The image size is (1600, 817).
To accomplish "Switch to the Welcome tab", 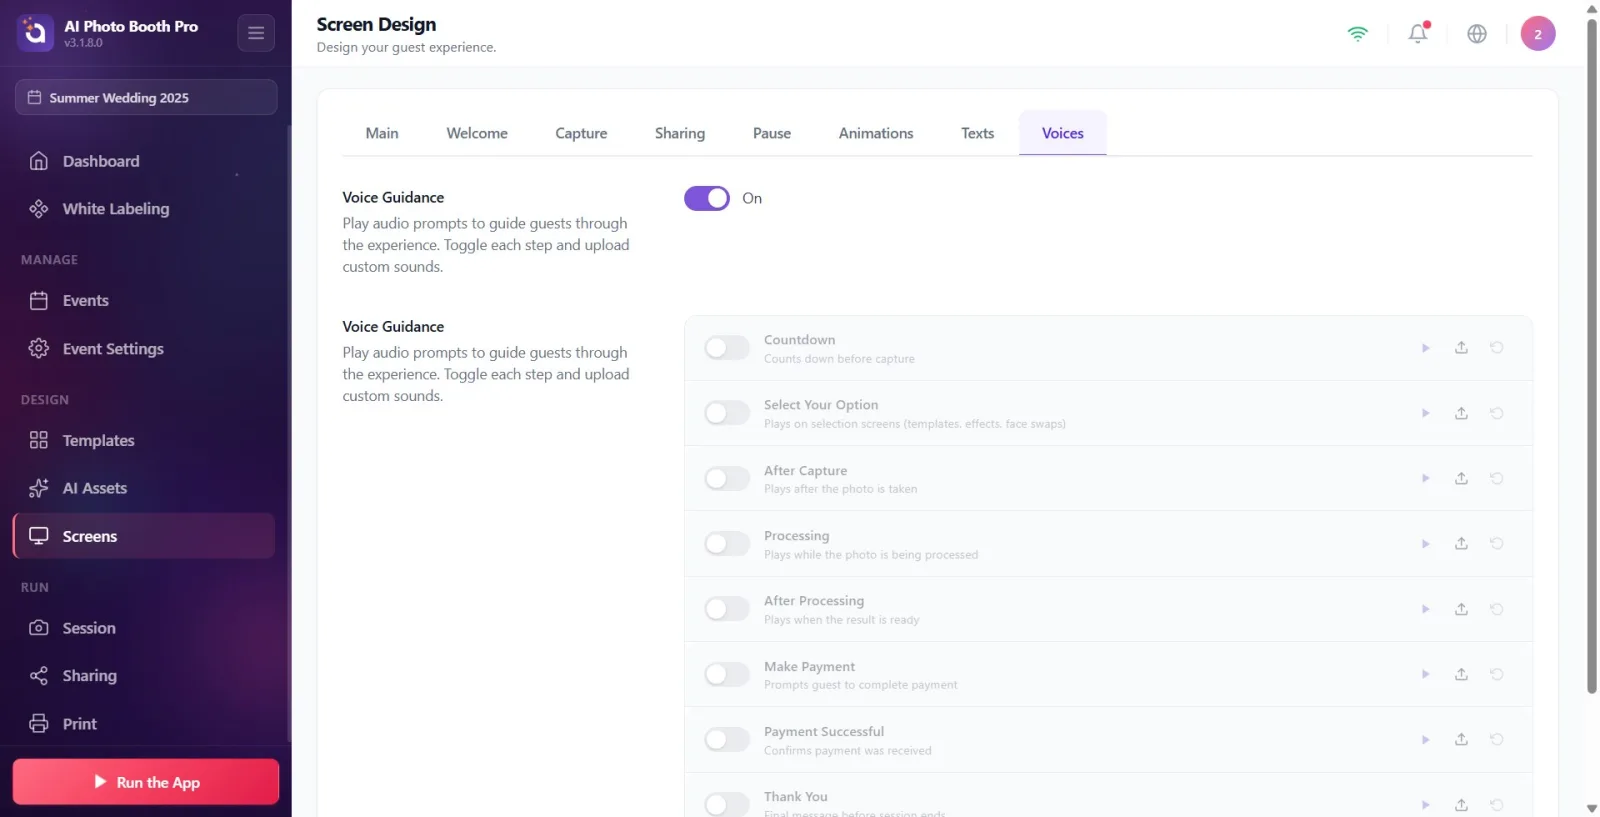I will pos(477,133).
